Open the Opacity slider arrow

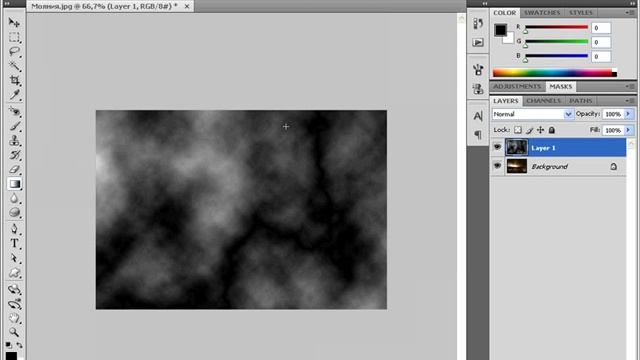629,114
